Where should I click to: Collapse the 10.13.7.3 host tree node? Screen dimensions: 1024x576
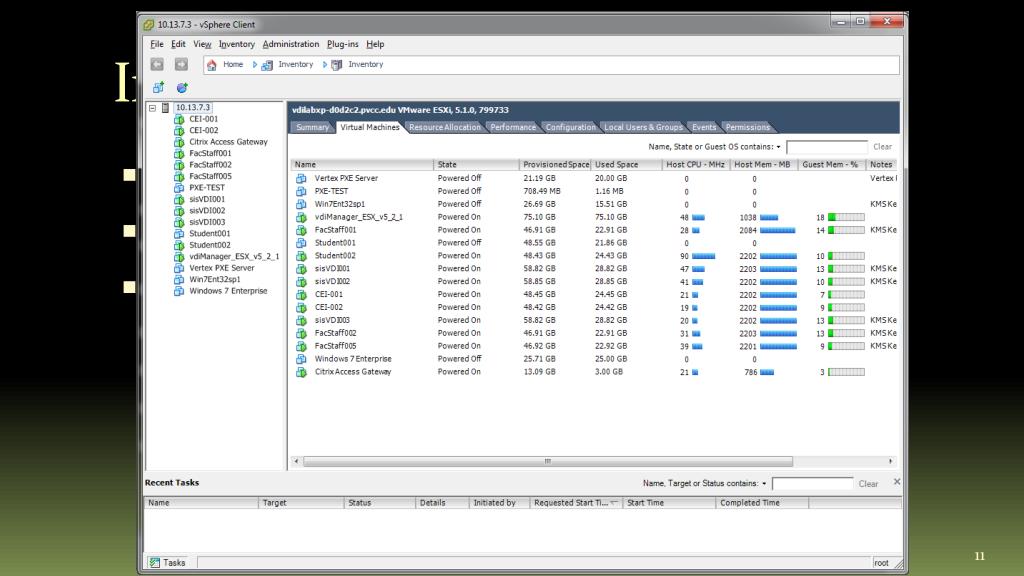click(152, 108)
